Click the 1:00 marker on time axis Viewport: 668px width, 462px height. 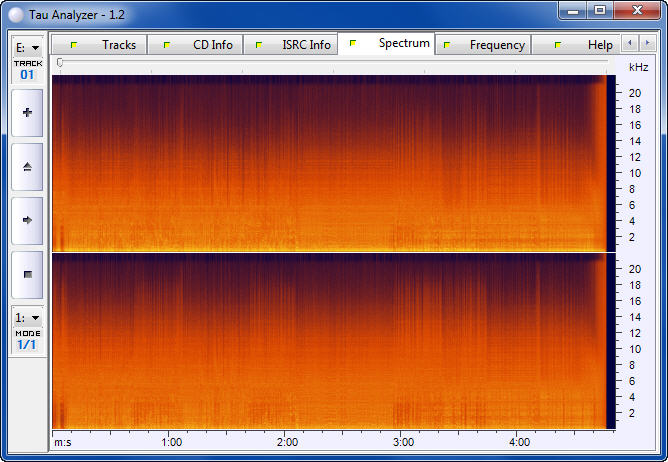pos(171,441)
